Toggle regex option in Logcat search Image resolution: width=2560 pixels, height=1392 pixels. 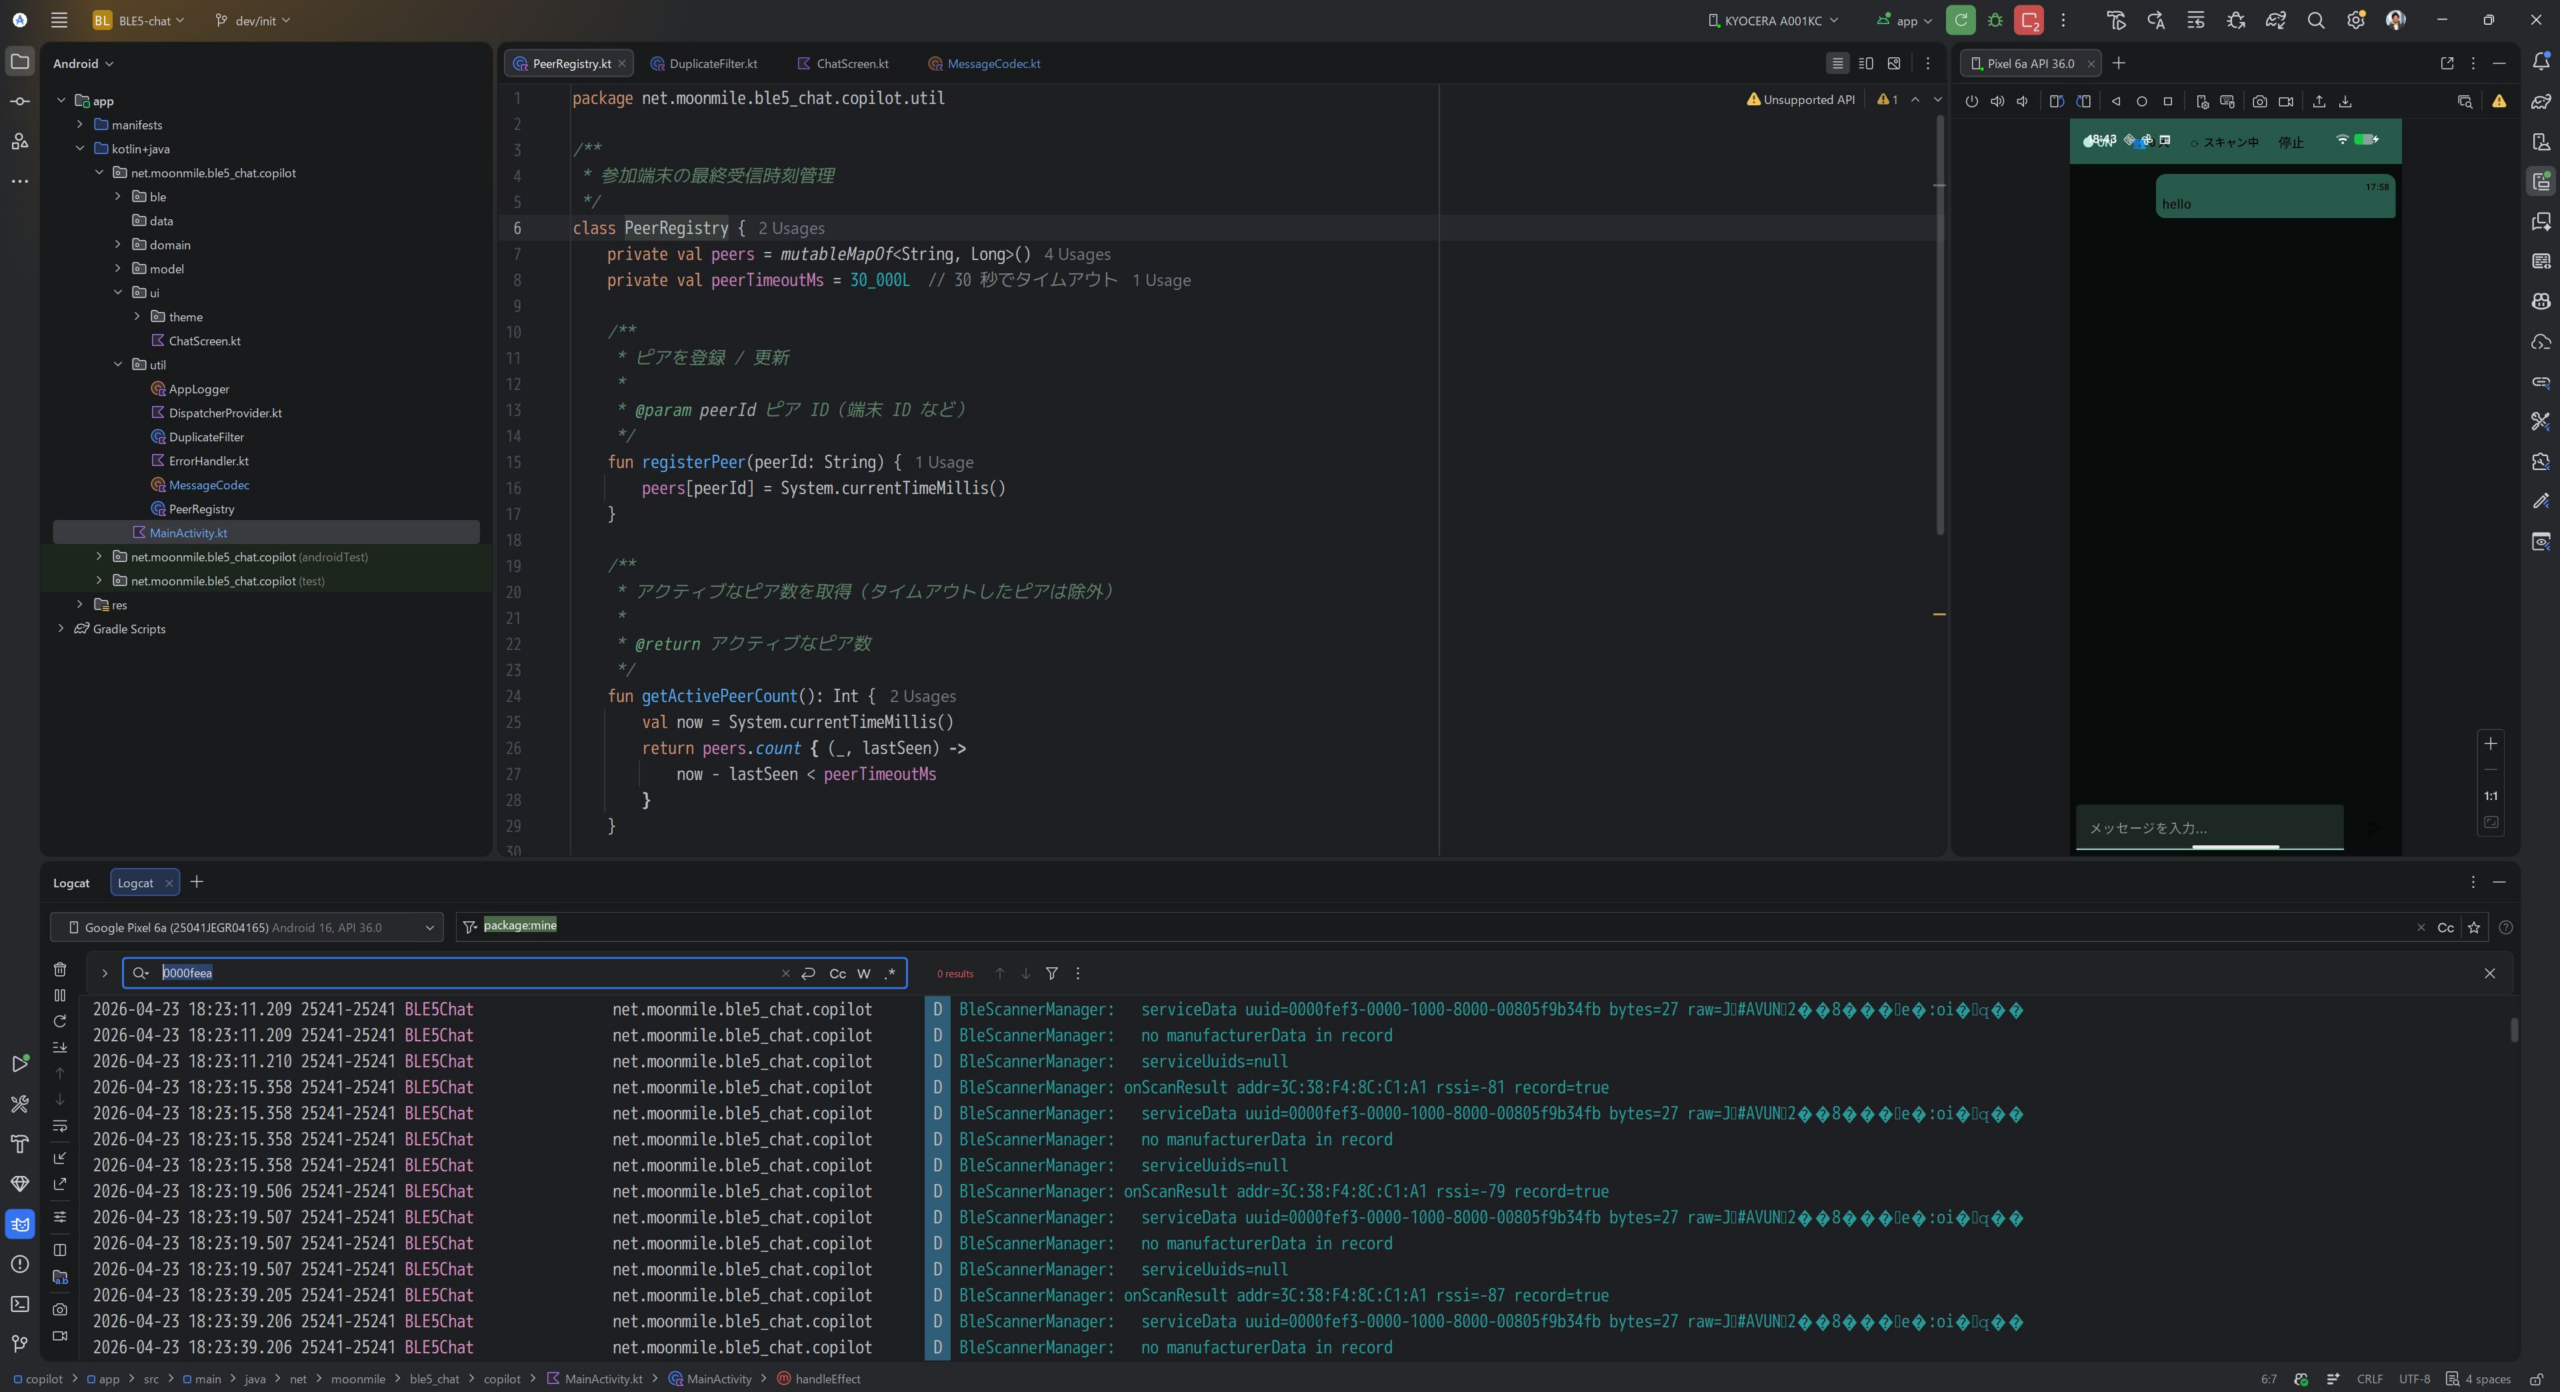click(x=890, y=973)
